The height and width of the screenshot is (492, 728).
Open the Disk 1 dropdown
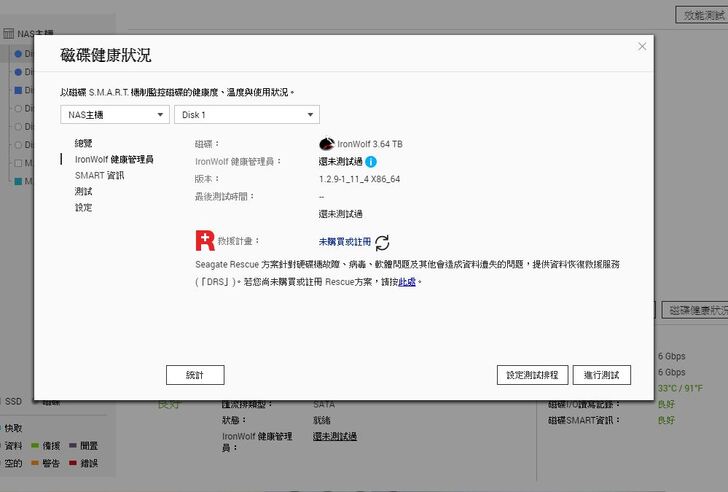[246, 115]
